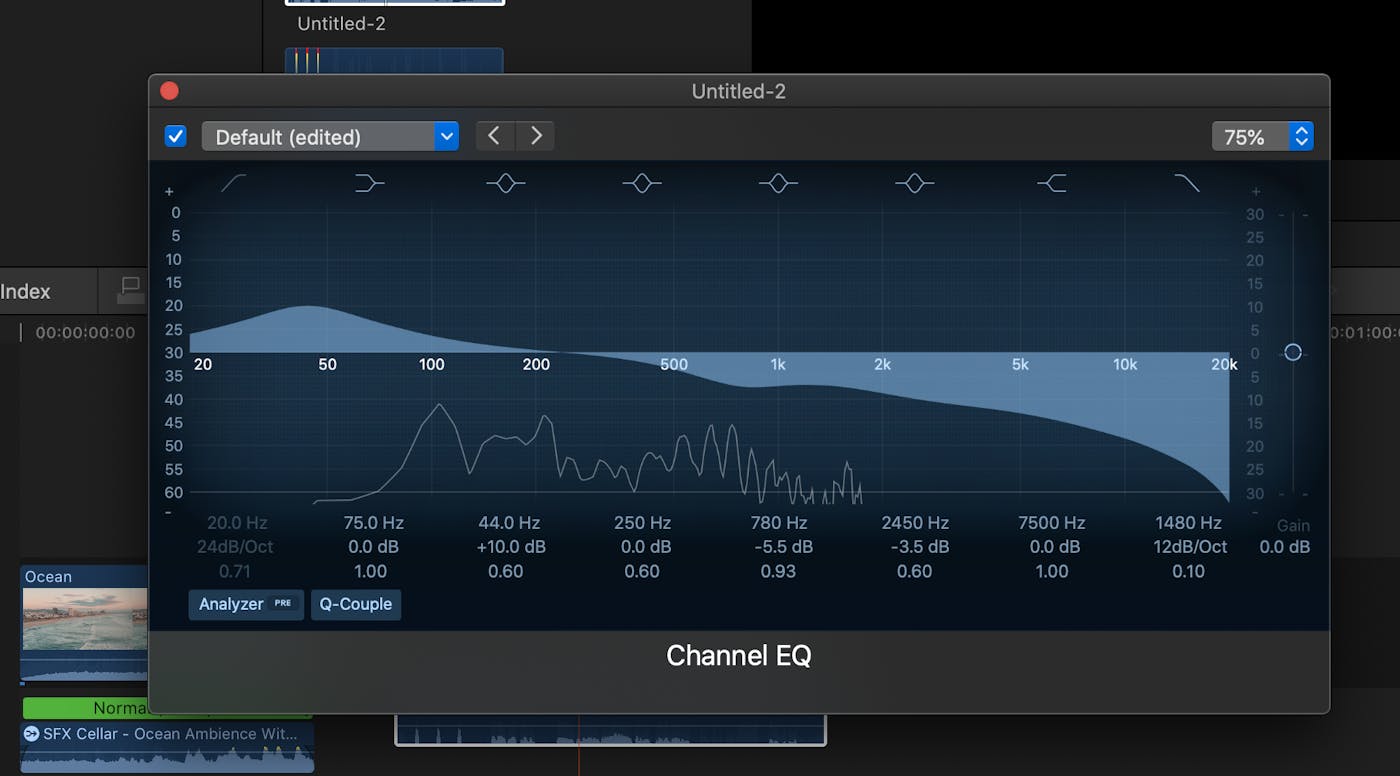Toggle the low-cut filter band icon
1400x776 pixels.
pyautogui.click(x=233, y=183)
